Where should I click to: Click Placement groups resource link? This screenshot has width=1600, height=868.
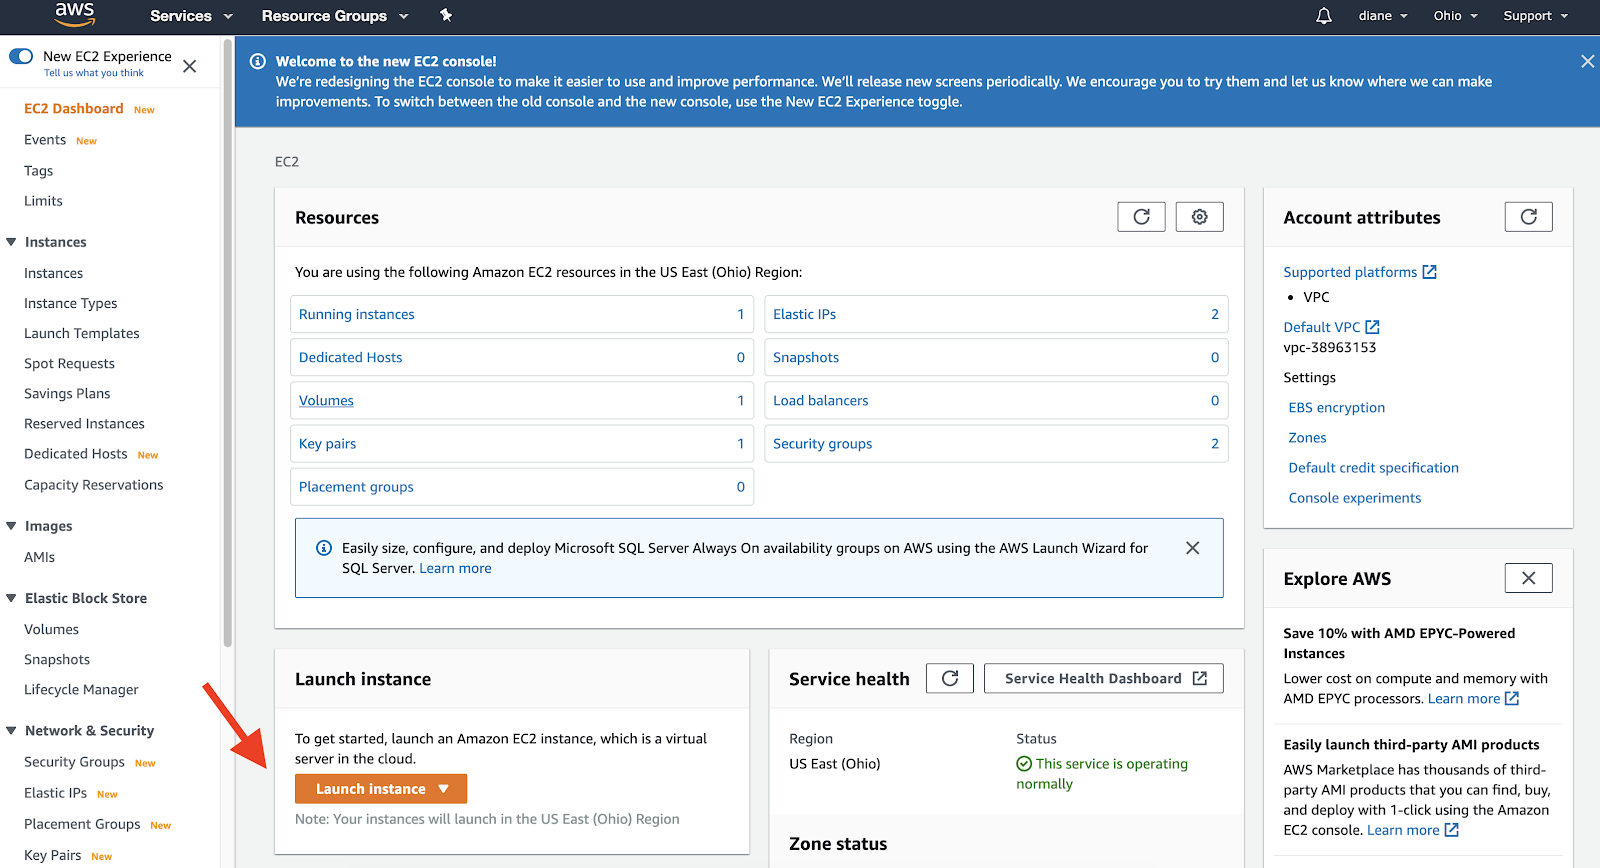(356, 487)
